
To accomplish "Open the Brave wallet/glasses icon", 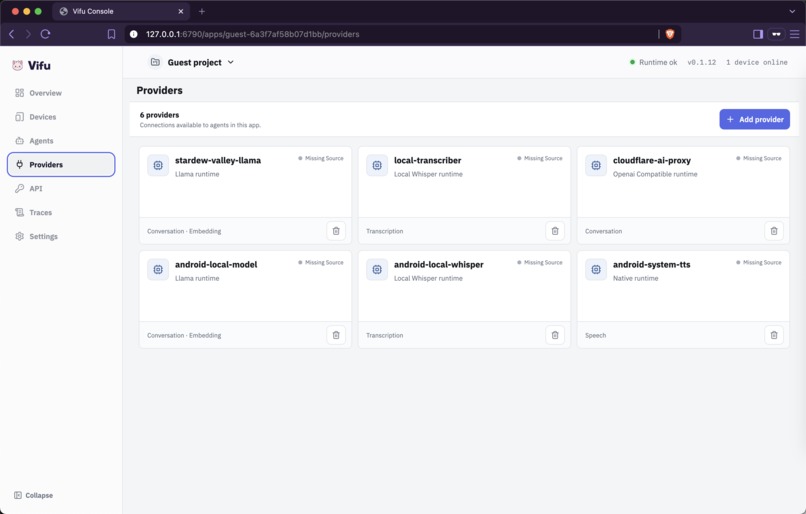I will [776, 34].
